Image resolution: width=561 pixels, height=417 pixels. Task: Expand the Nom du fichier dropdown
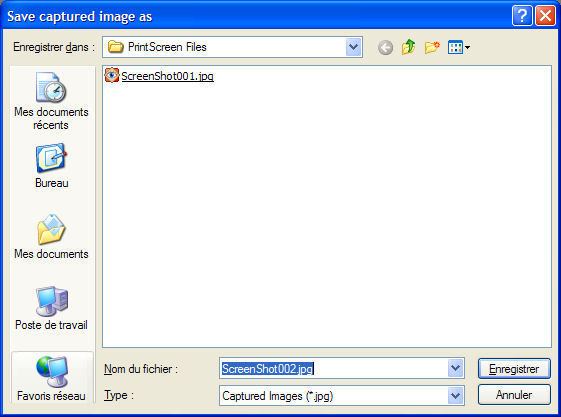pos(455,368)
